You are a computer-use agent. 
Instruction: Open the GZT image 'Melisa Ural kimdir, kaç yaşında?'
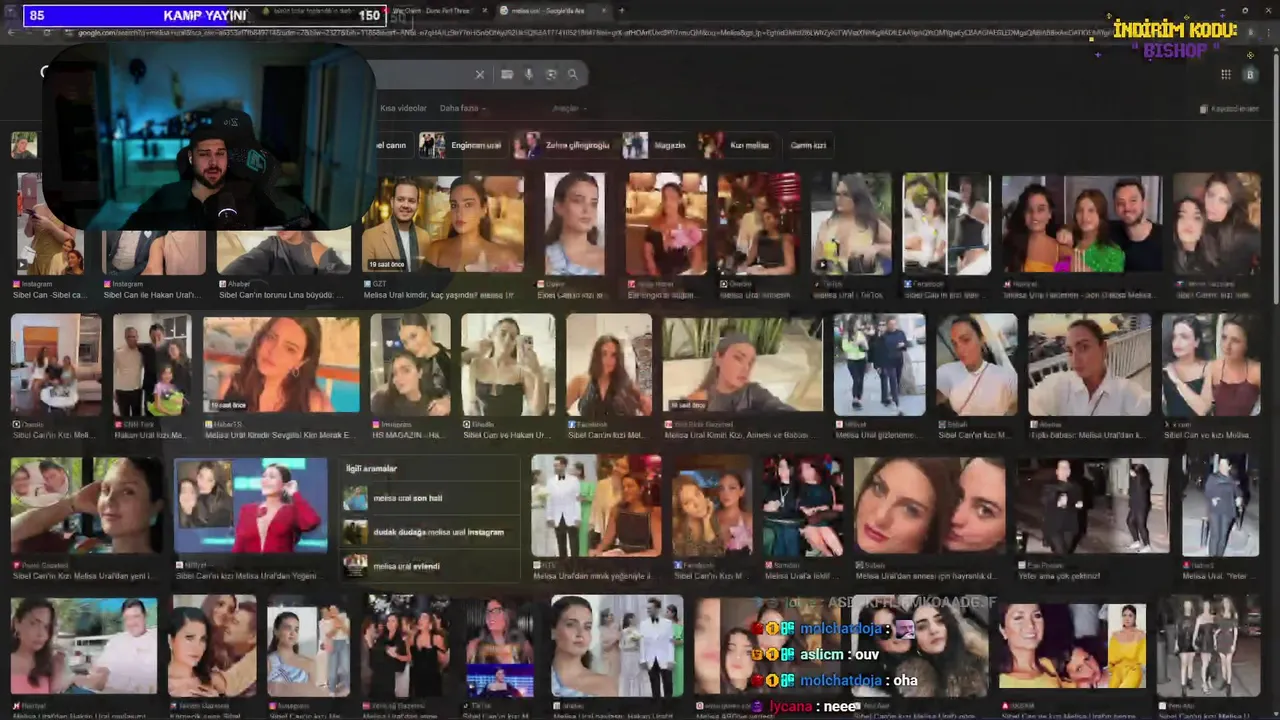tap(442, 224)
